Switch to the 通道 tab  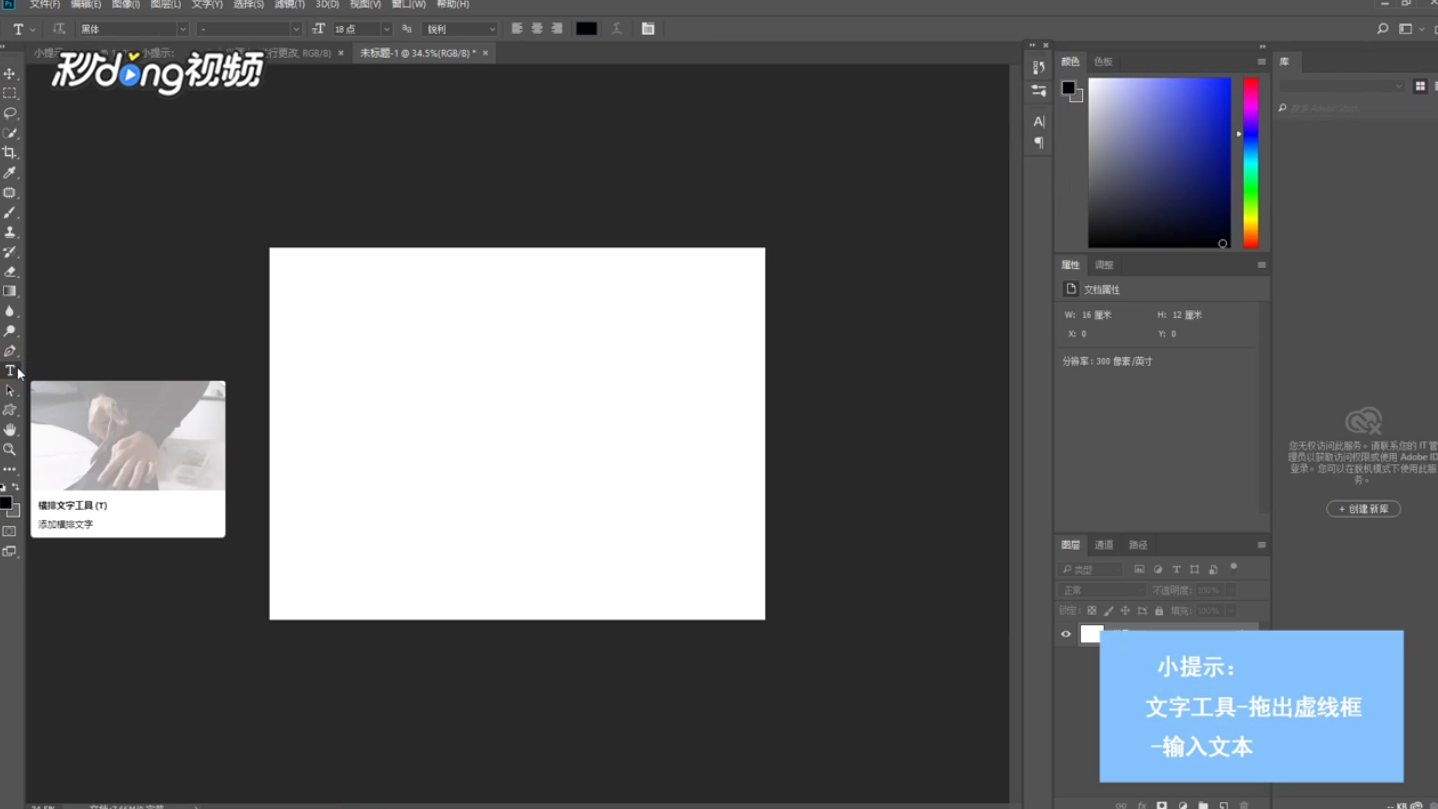(1104, 545)
